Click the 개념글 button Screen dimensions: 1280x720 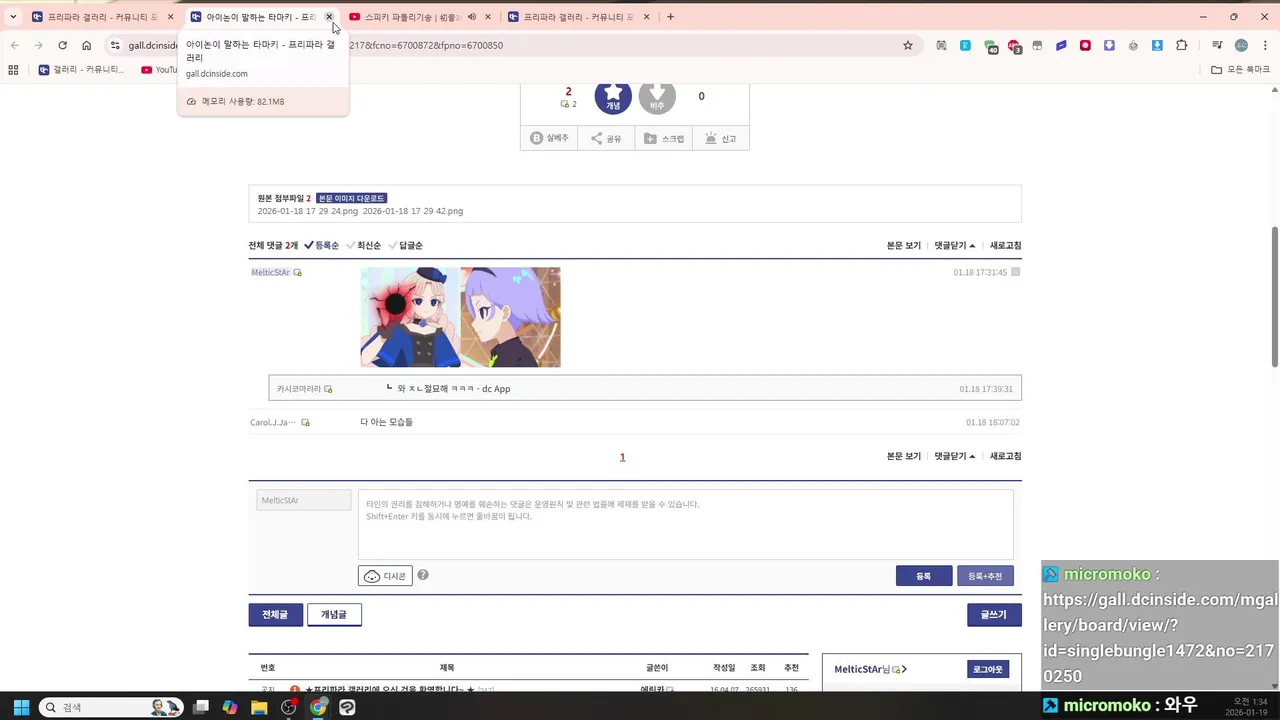click(x=334, y=615)
